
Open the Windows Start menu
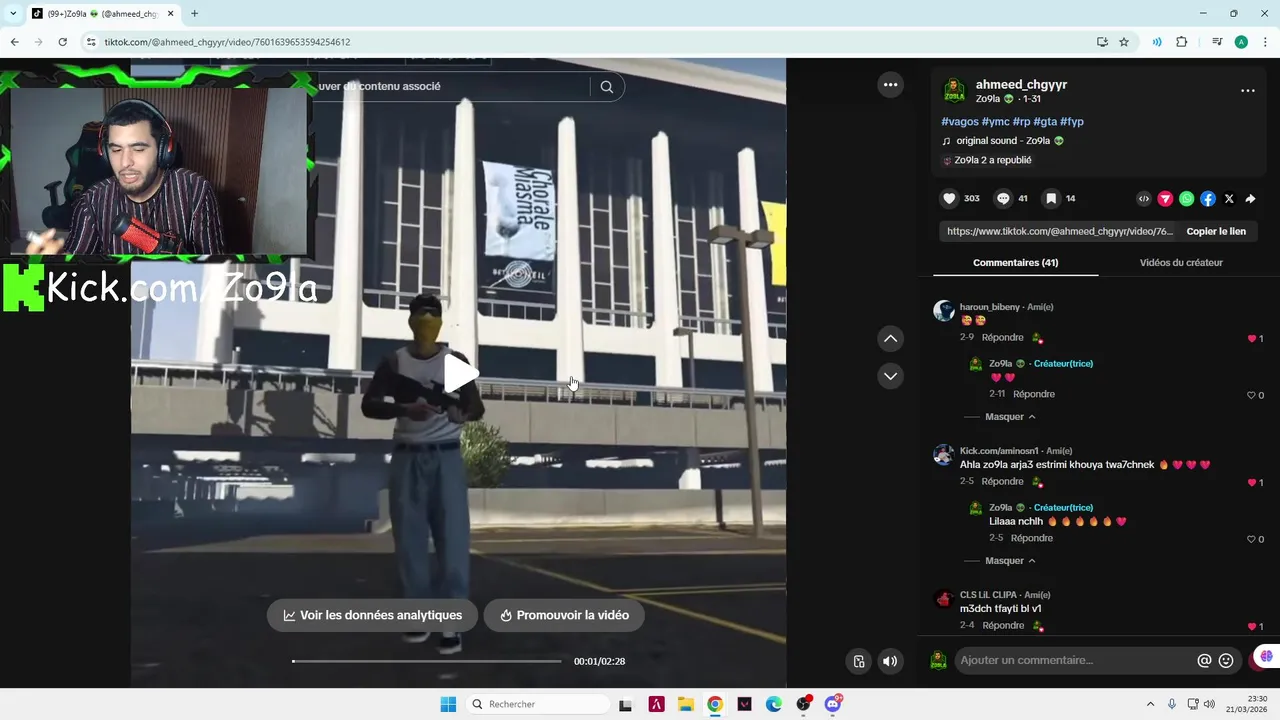pyautogui.click(x=448, y=704)
